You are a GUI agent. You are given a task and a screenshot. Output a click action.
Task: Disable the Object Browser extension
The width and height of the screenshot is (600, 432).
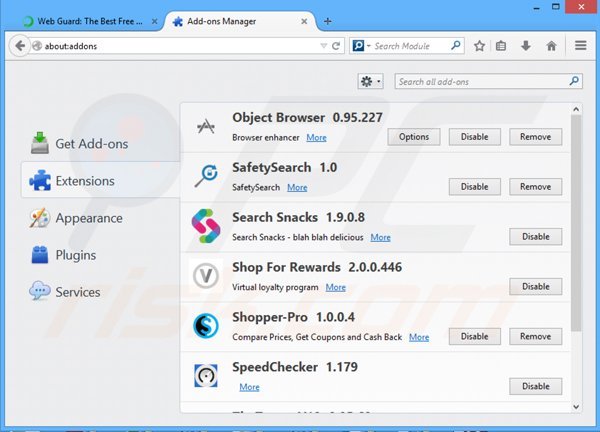tap(474, 137)
